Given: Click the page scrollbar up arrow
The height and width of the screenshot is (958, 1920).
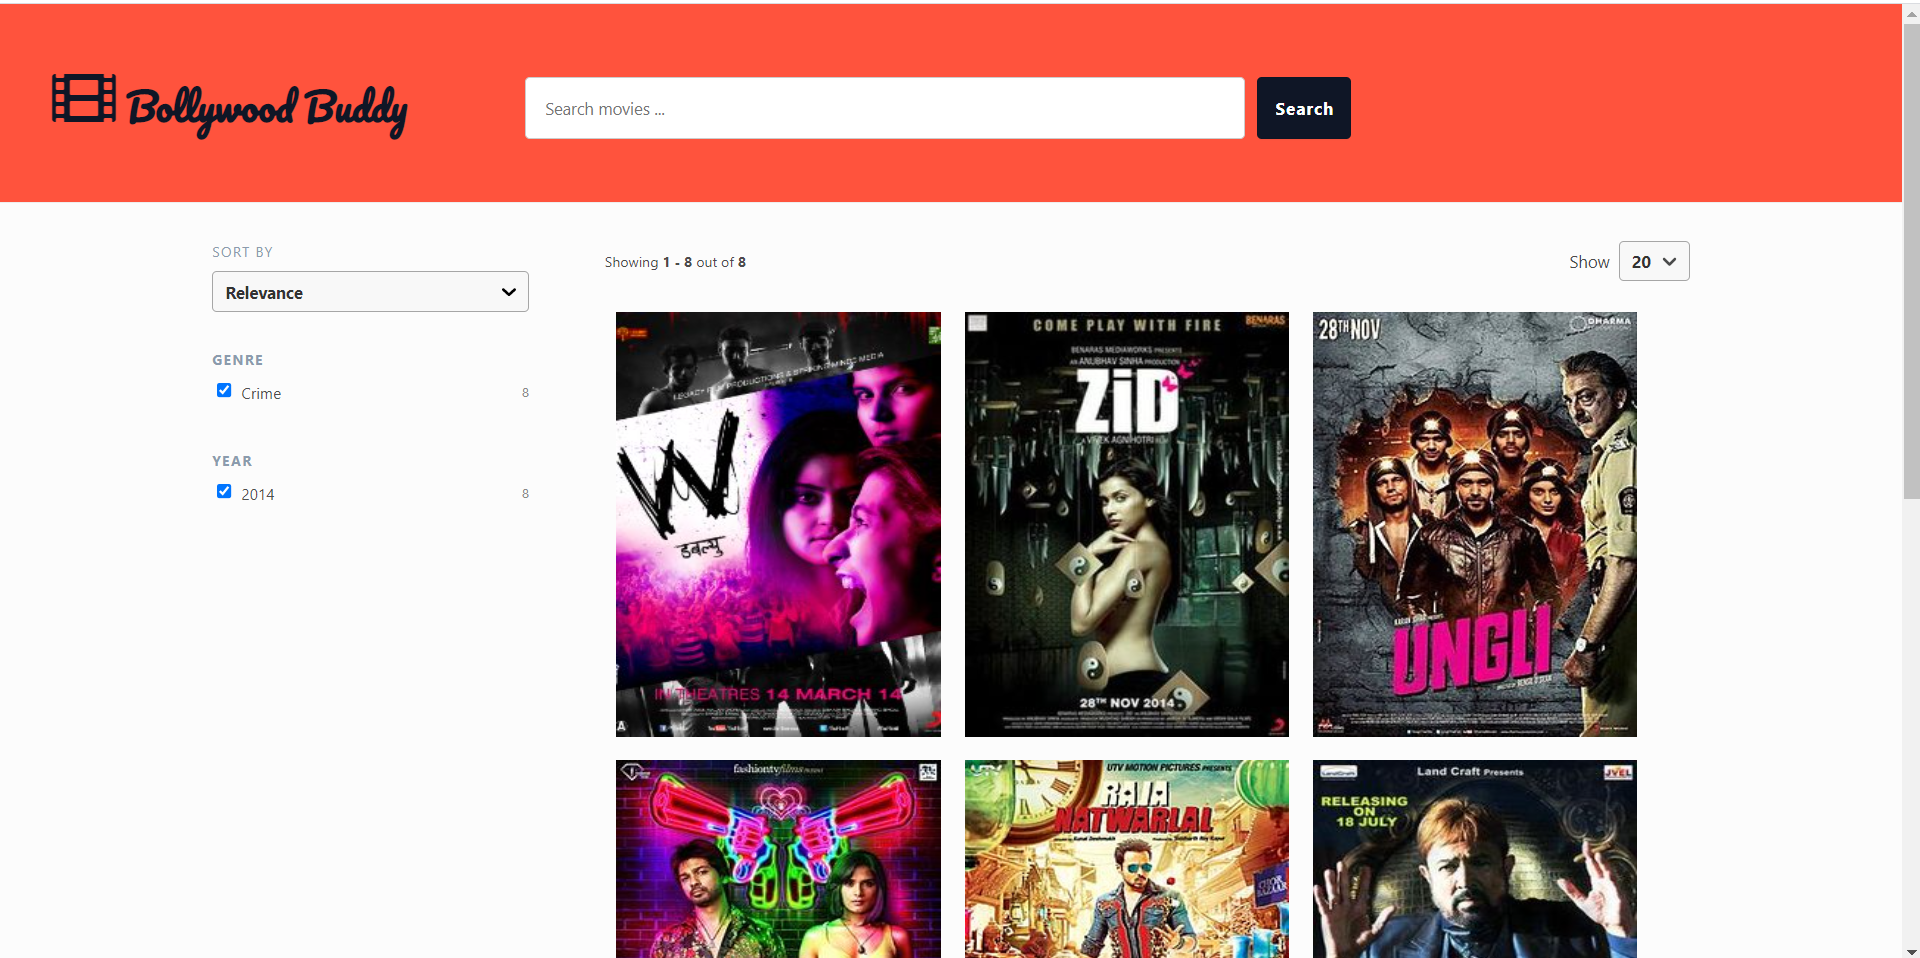Looking at the screenshot, I should click(x=1911, y=13).
